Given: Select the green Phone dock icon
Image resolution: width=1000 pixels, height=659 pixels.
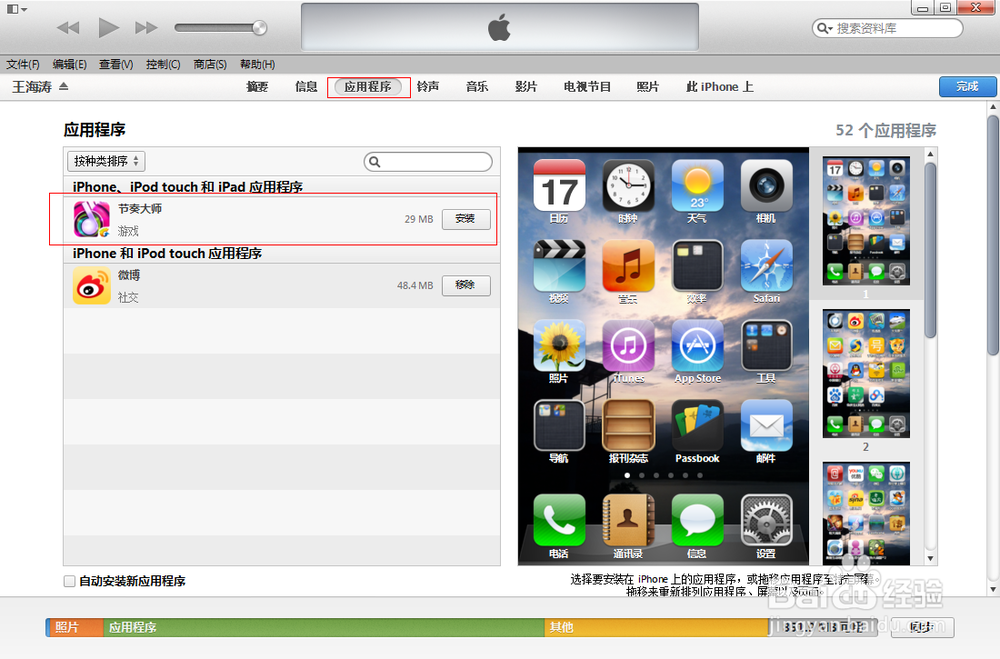Looking at the screenshot, I should click(559, 520).
